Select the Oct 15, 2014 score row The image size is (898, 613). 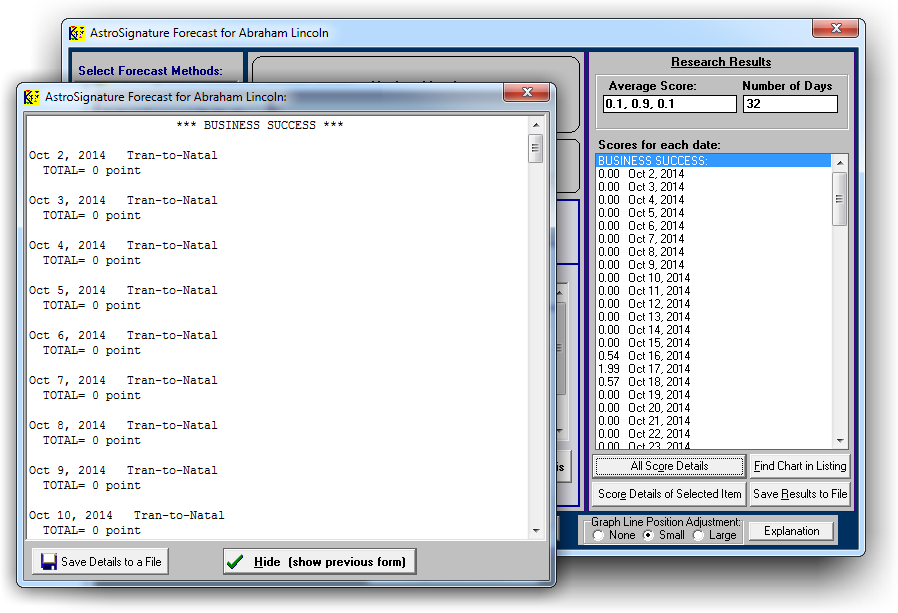[714, 343]
